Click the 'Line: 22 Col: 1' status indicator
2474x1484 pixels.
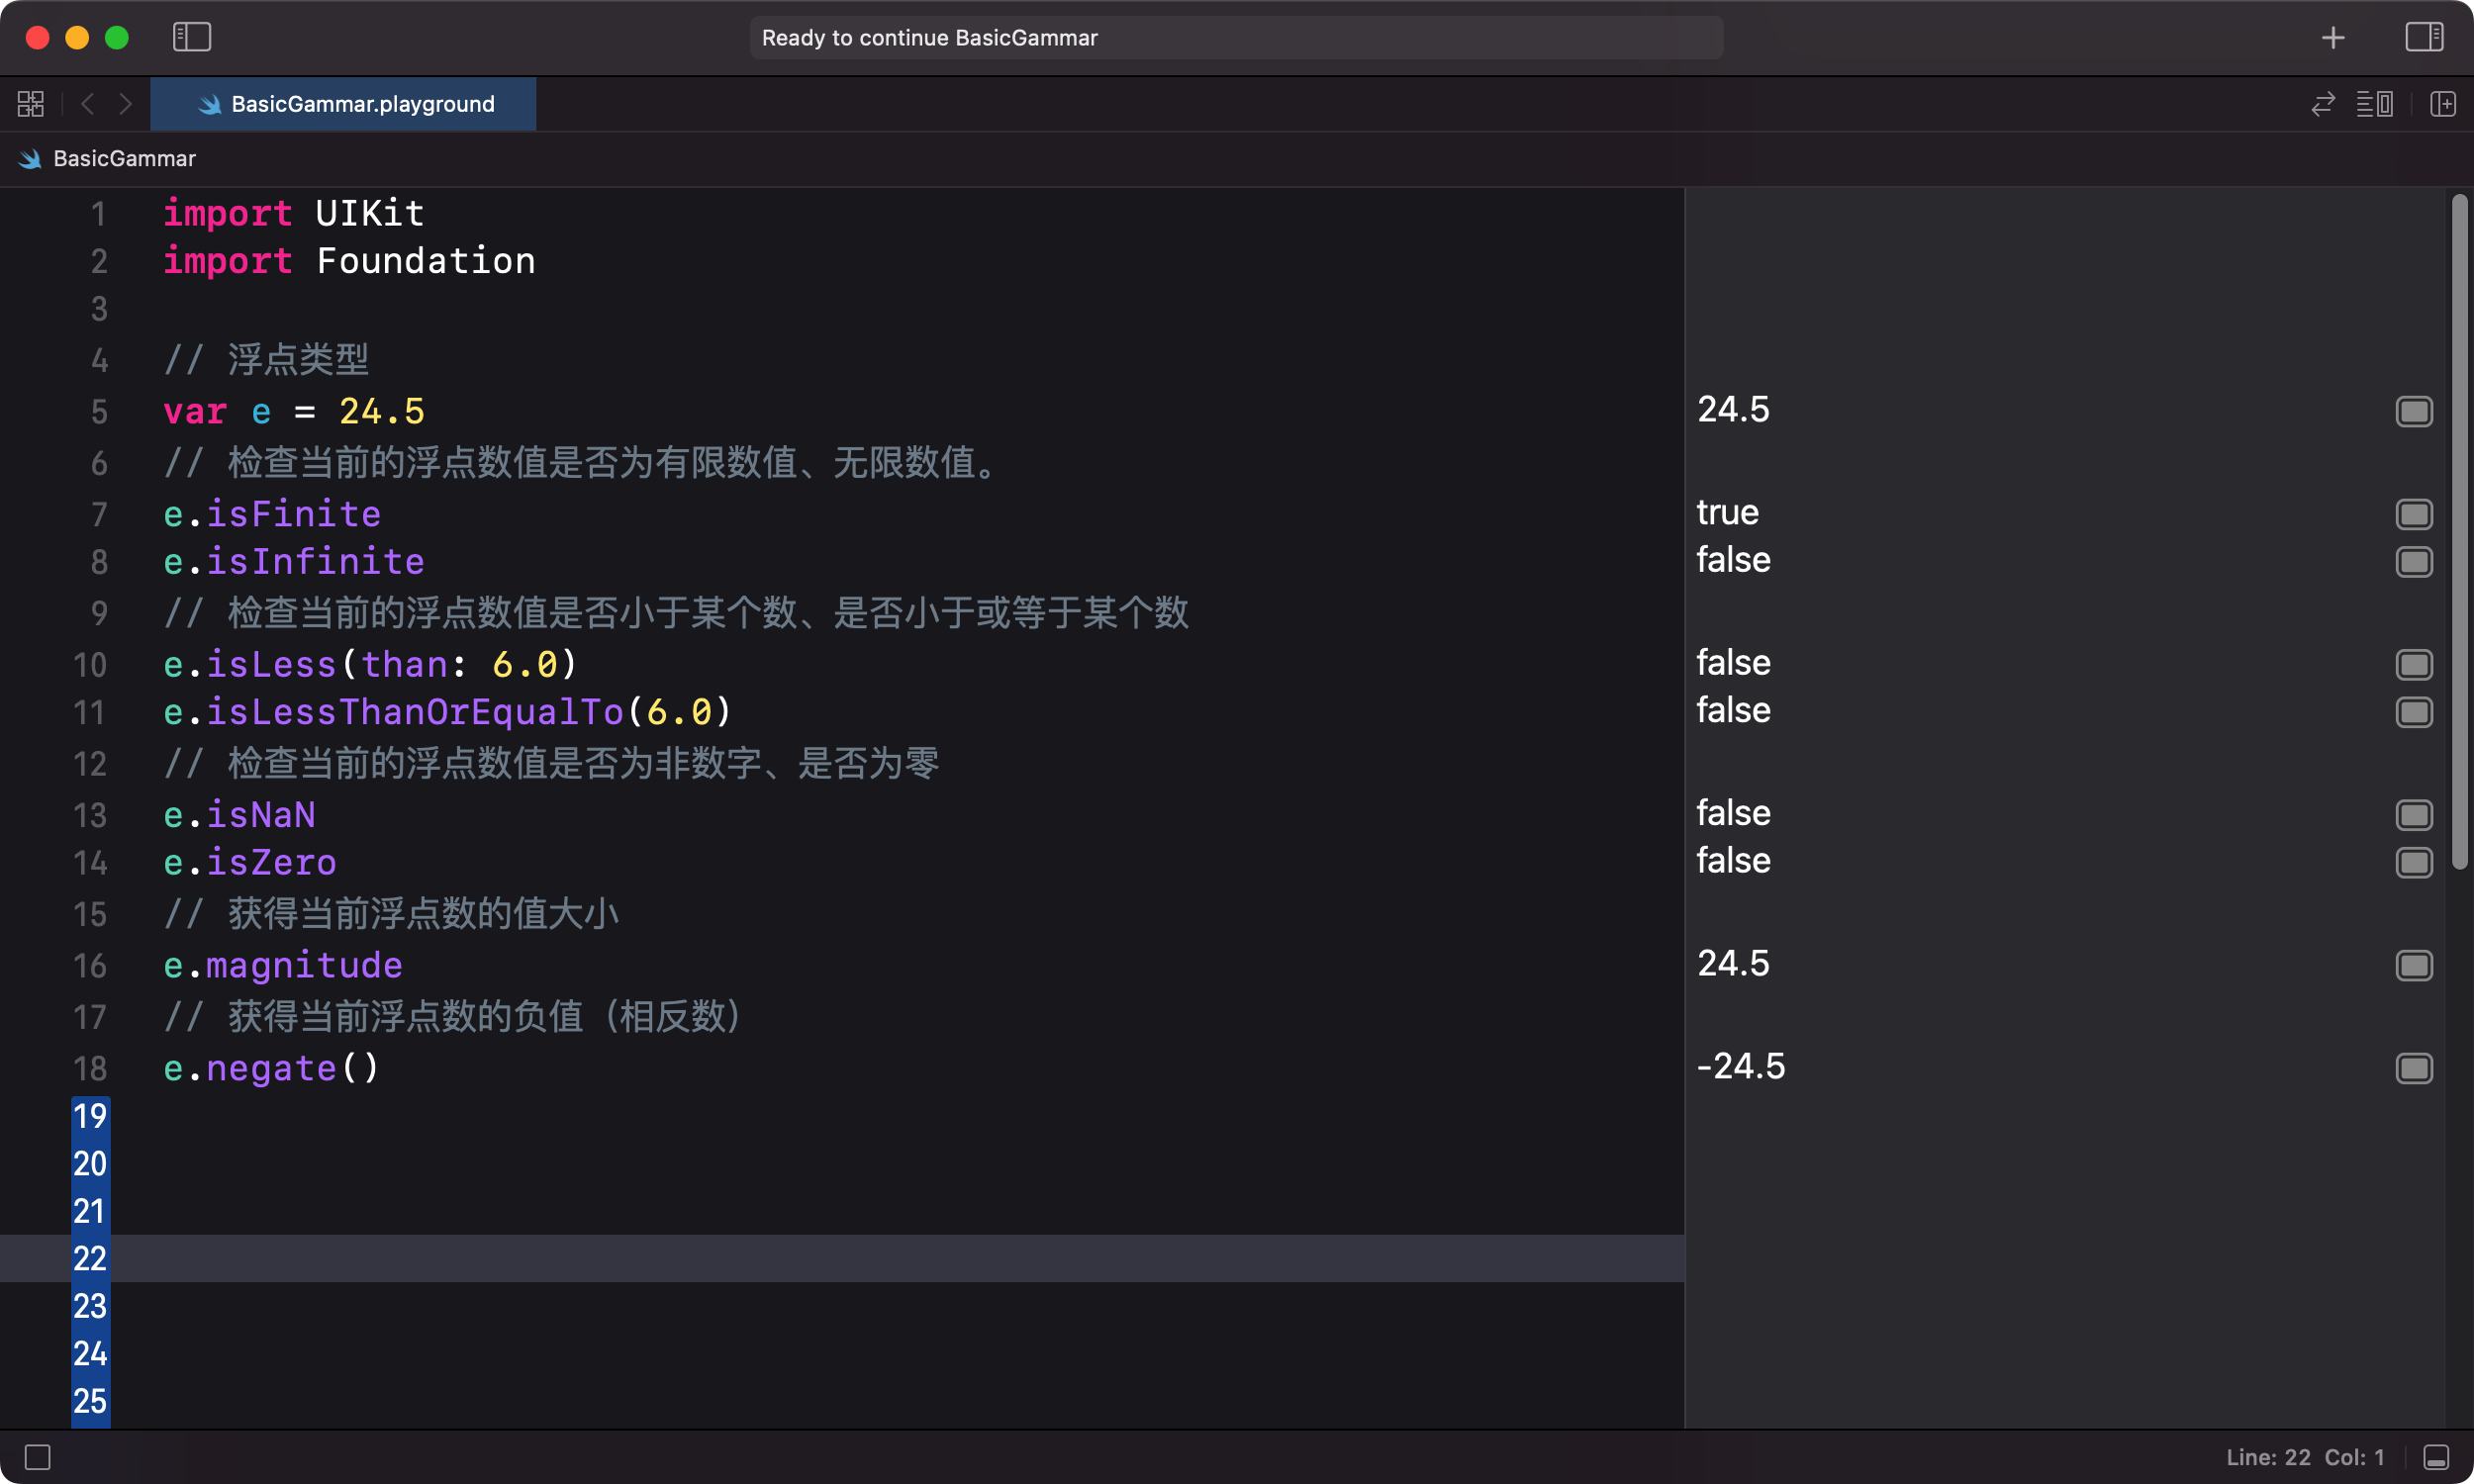(x=2305, y=1458)
